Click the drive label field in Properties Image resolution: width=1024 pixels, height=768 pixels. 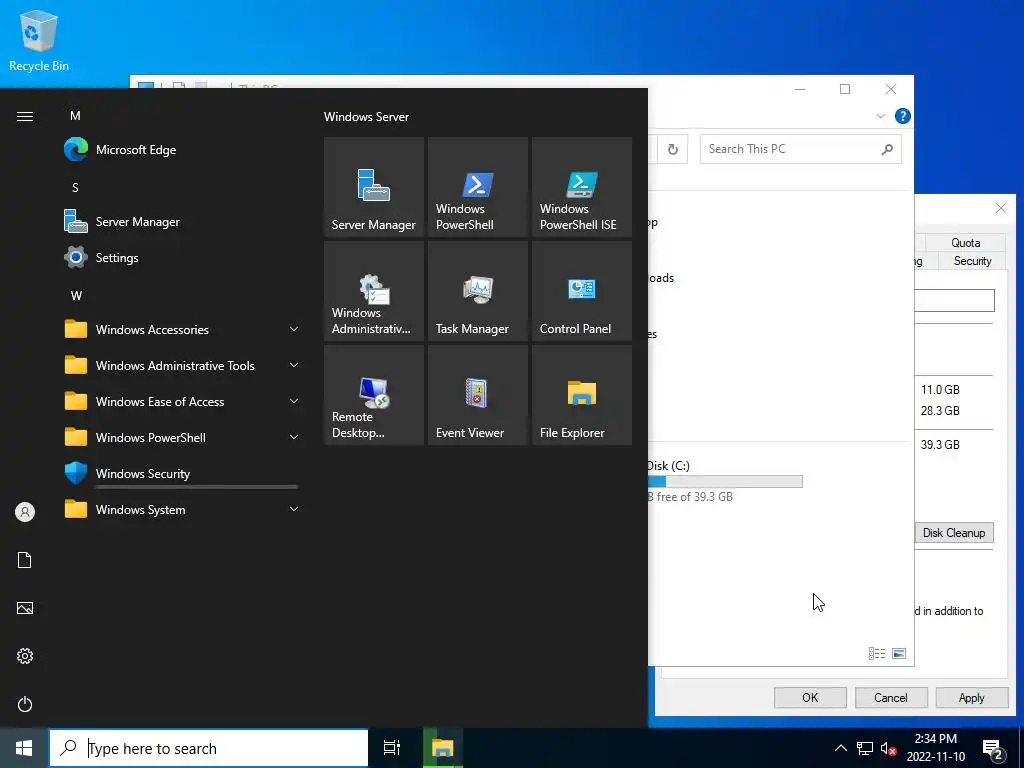(954, 300)
